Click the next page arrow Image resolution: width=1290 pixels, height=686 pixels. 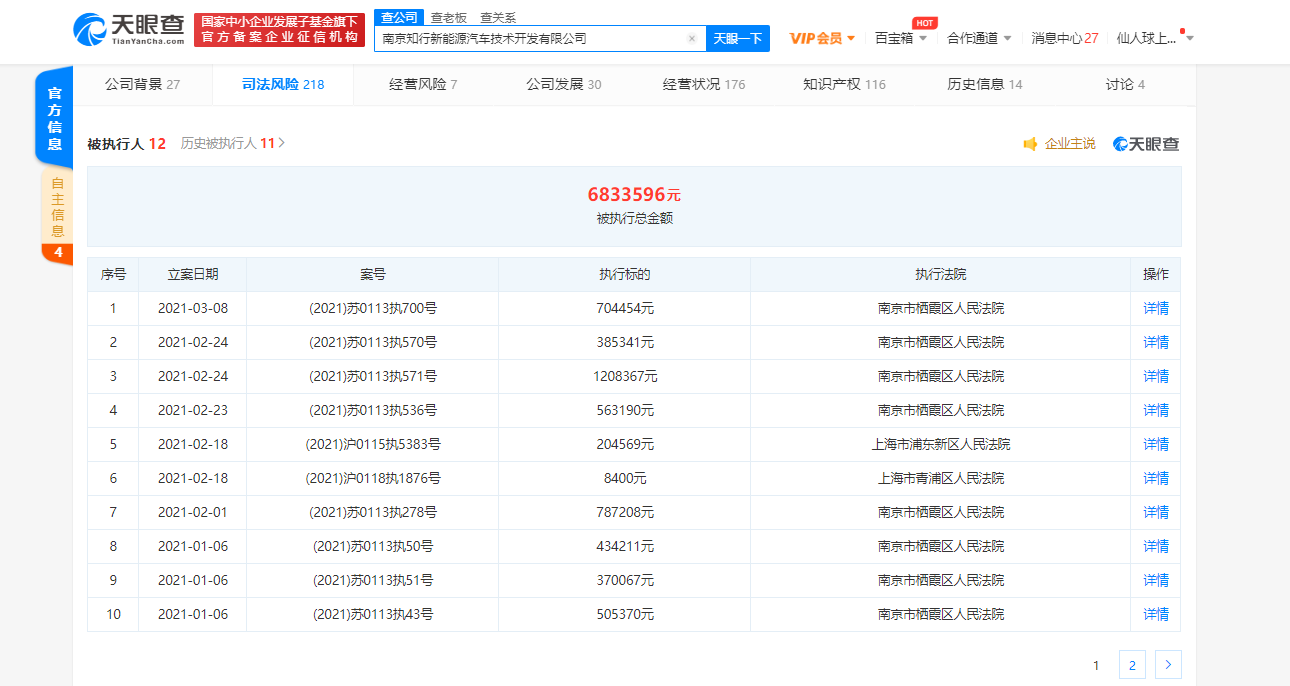(x=1168, y=664)
